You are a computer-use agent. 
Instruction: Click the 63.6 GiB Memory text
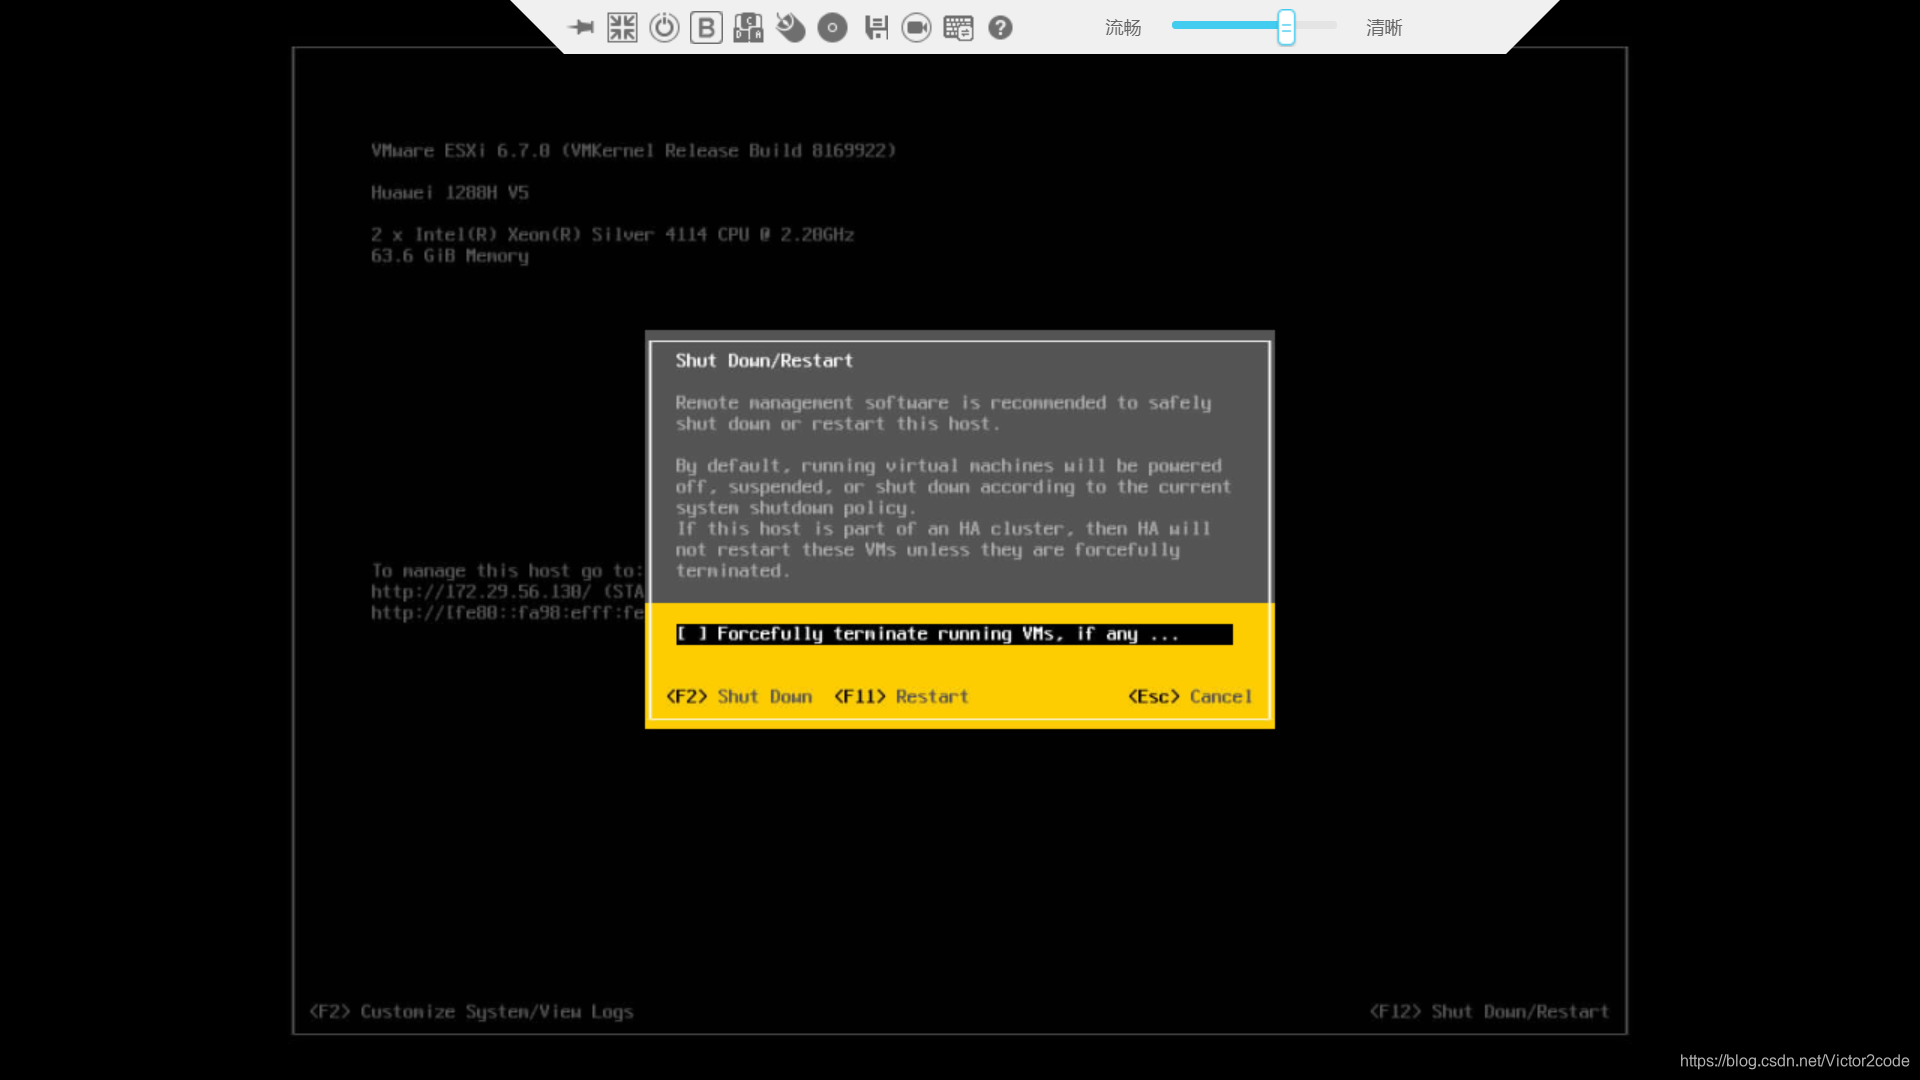(x=450, y=256)
